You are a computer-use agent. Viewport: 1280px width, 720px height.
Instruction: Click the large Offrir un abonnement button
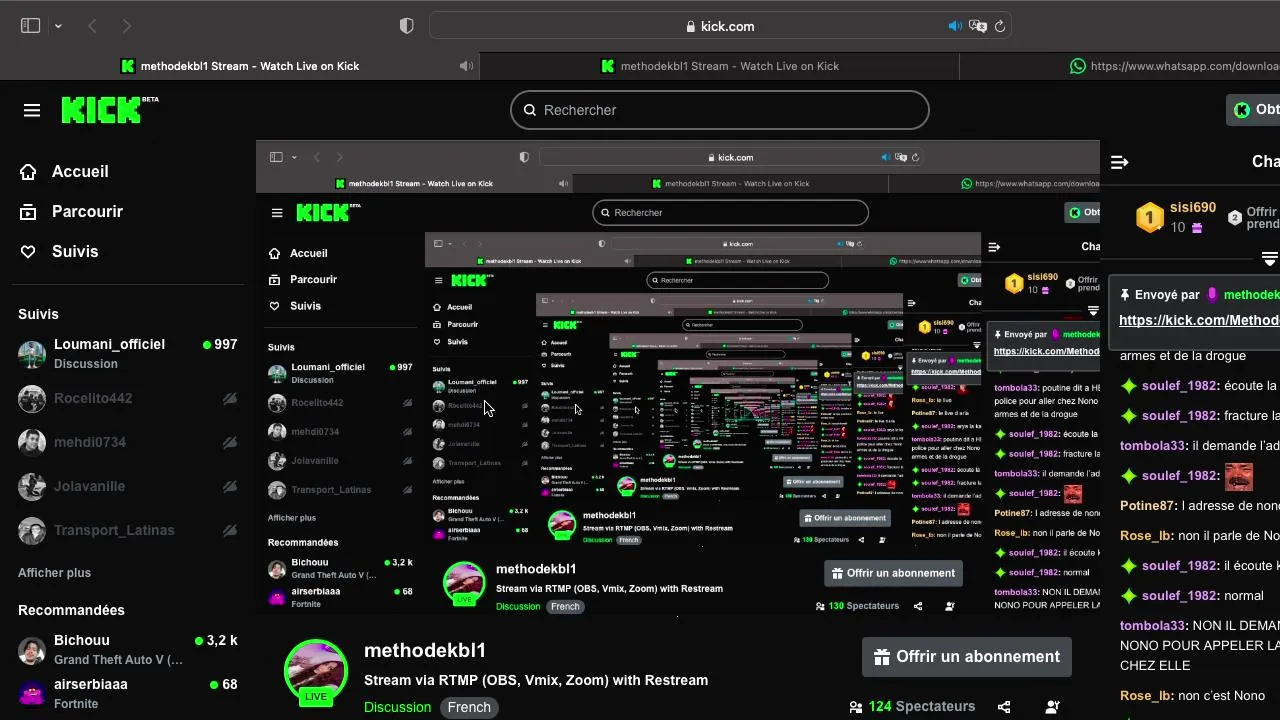tap(967, 657)
